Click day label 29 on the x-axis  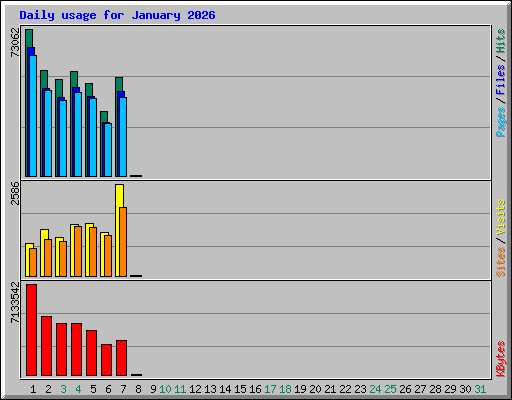(450, 389)
